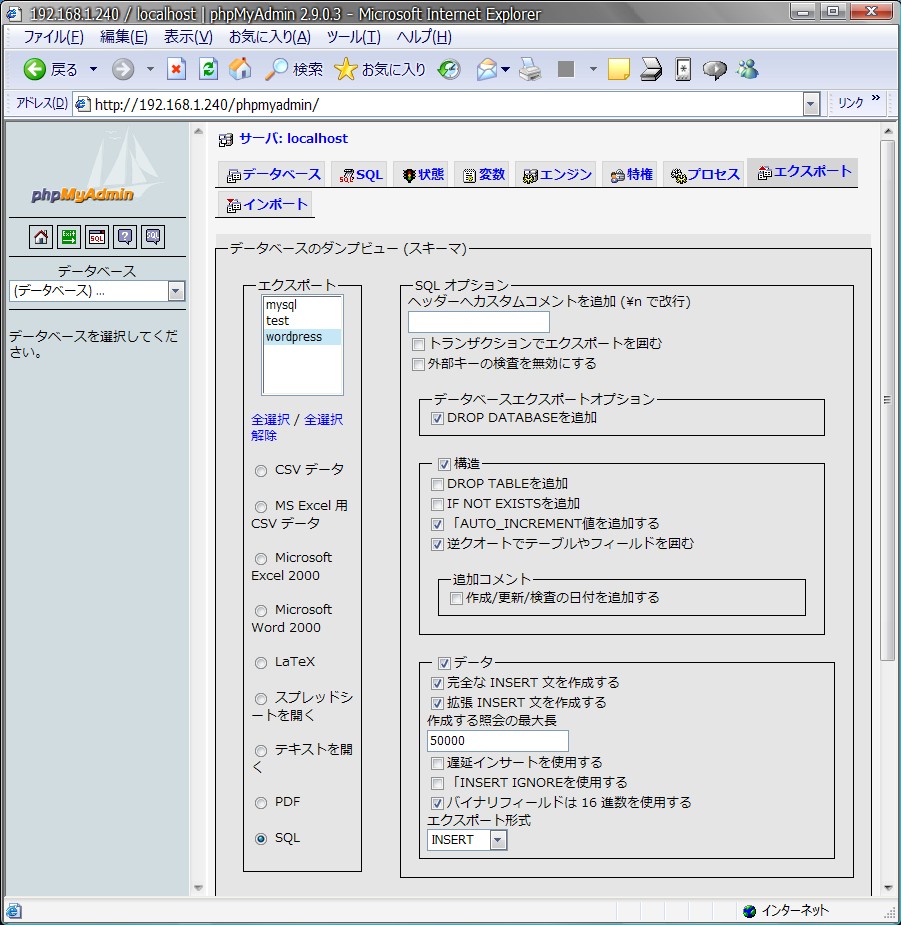Click the green Refresh page icon
Viewport: 901px width, 925px height.
click(x=208, y=70)
